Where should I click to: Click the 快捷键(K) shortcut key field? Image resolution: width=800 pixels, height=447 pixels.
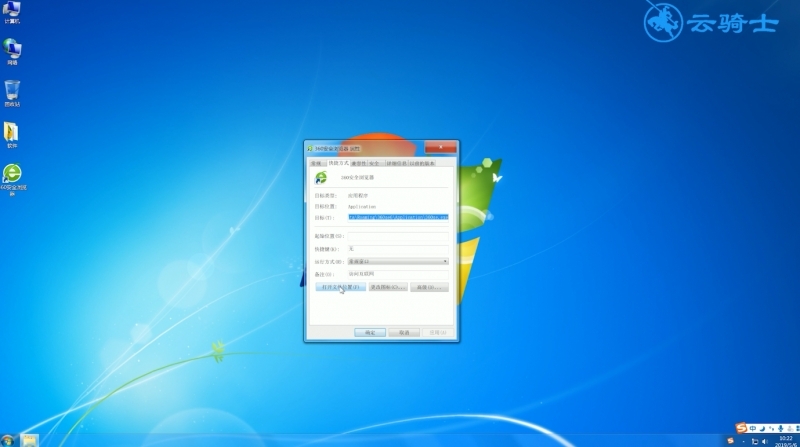(x=398, y=249)
